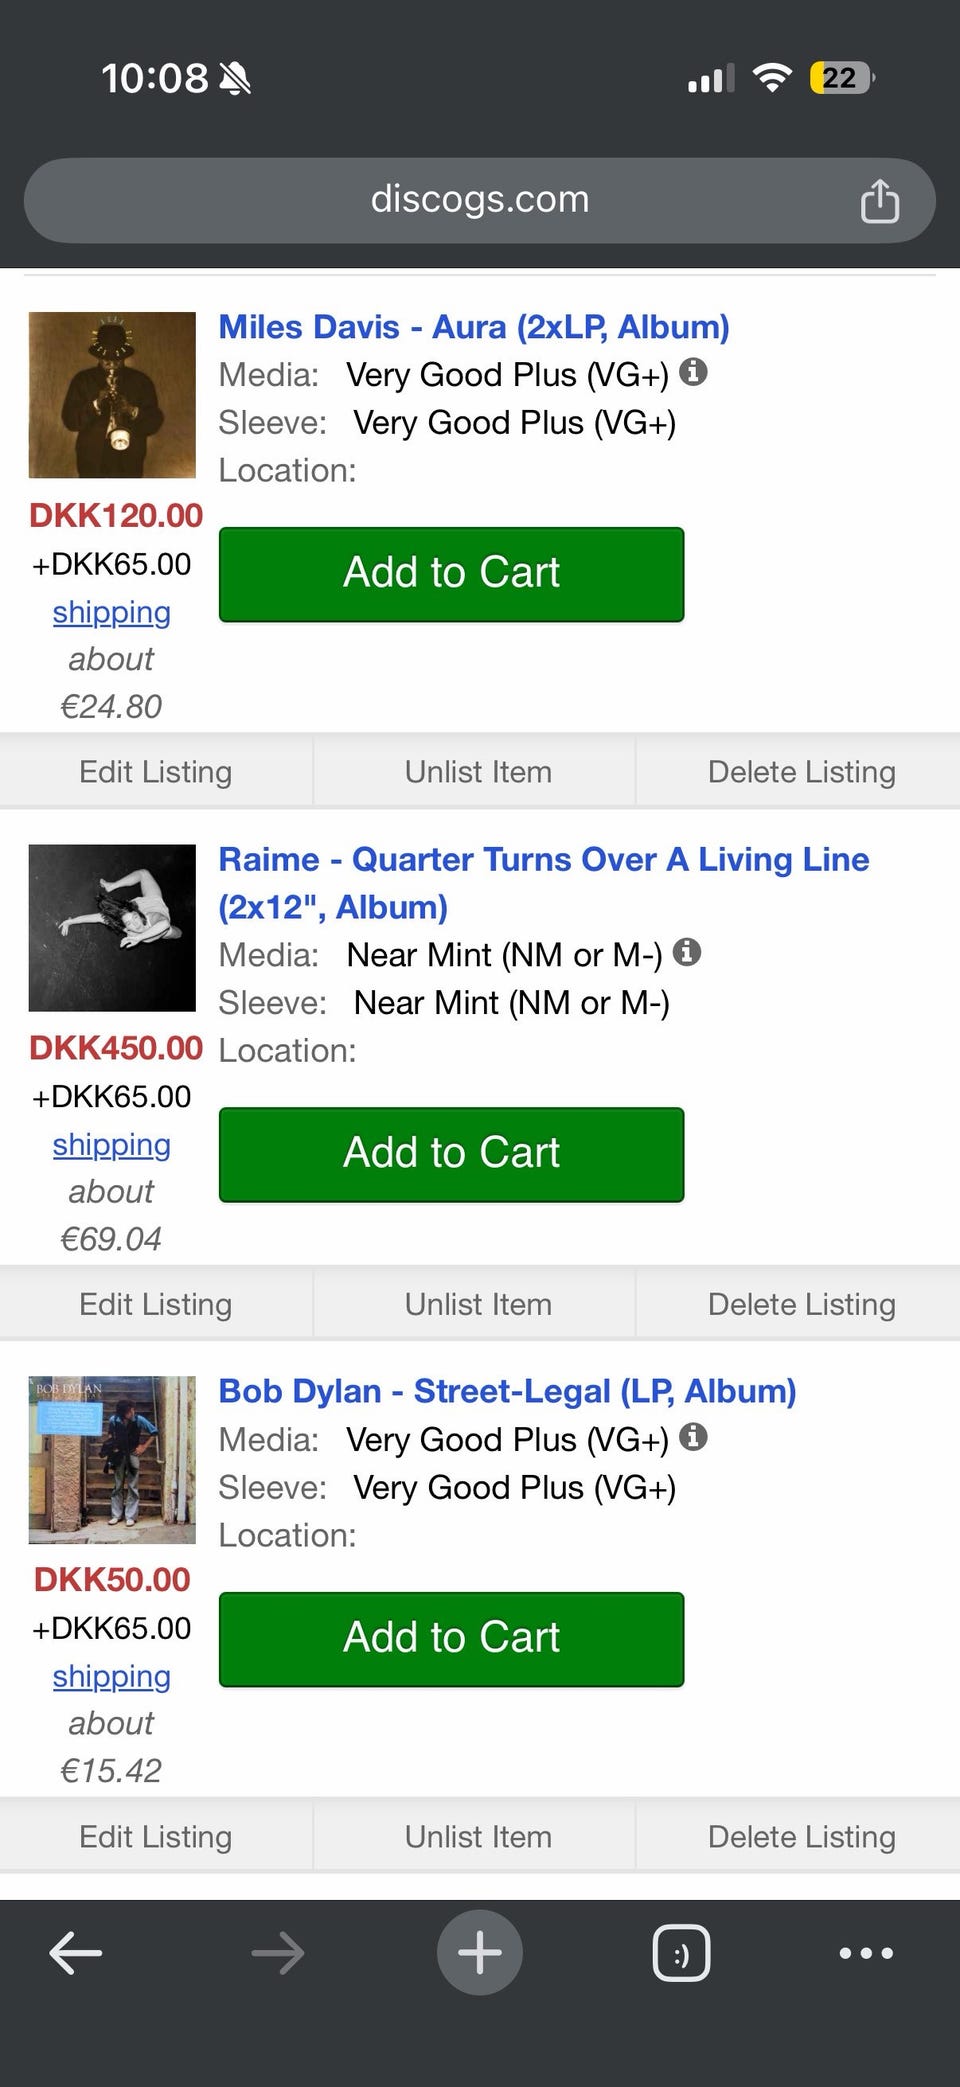Open a new tab with plus button
Viewport: 960px width, 2087px height.
[480, 1953]
